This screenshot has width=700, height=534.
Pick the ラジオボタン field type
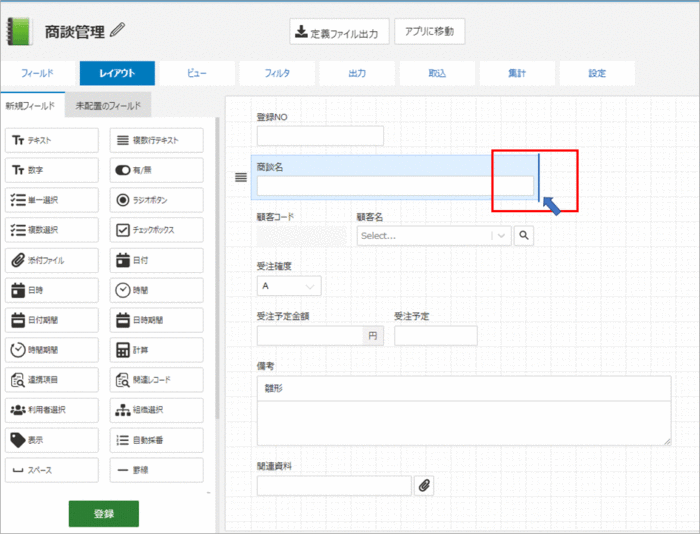[157, 200]
